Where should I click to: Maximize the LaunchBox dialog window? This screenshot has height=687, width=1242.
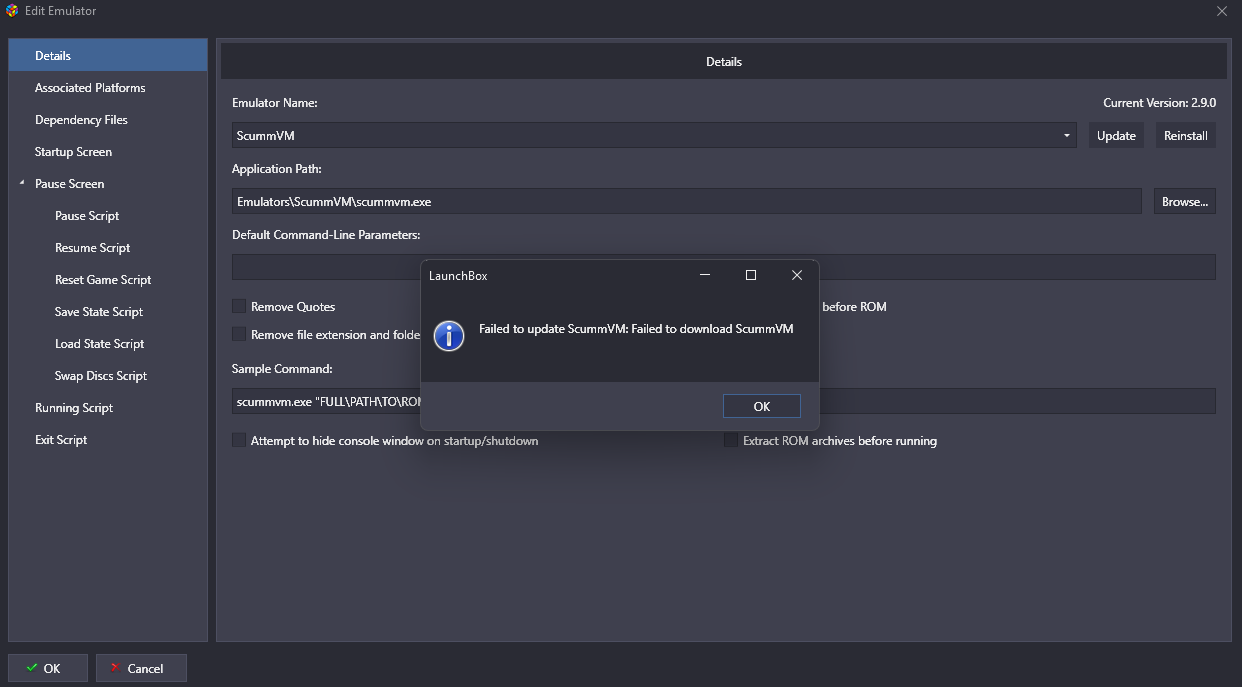[x=751, y=275]
